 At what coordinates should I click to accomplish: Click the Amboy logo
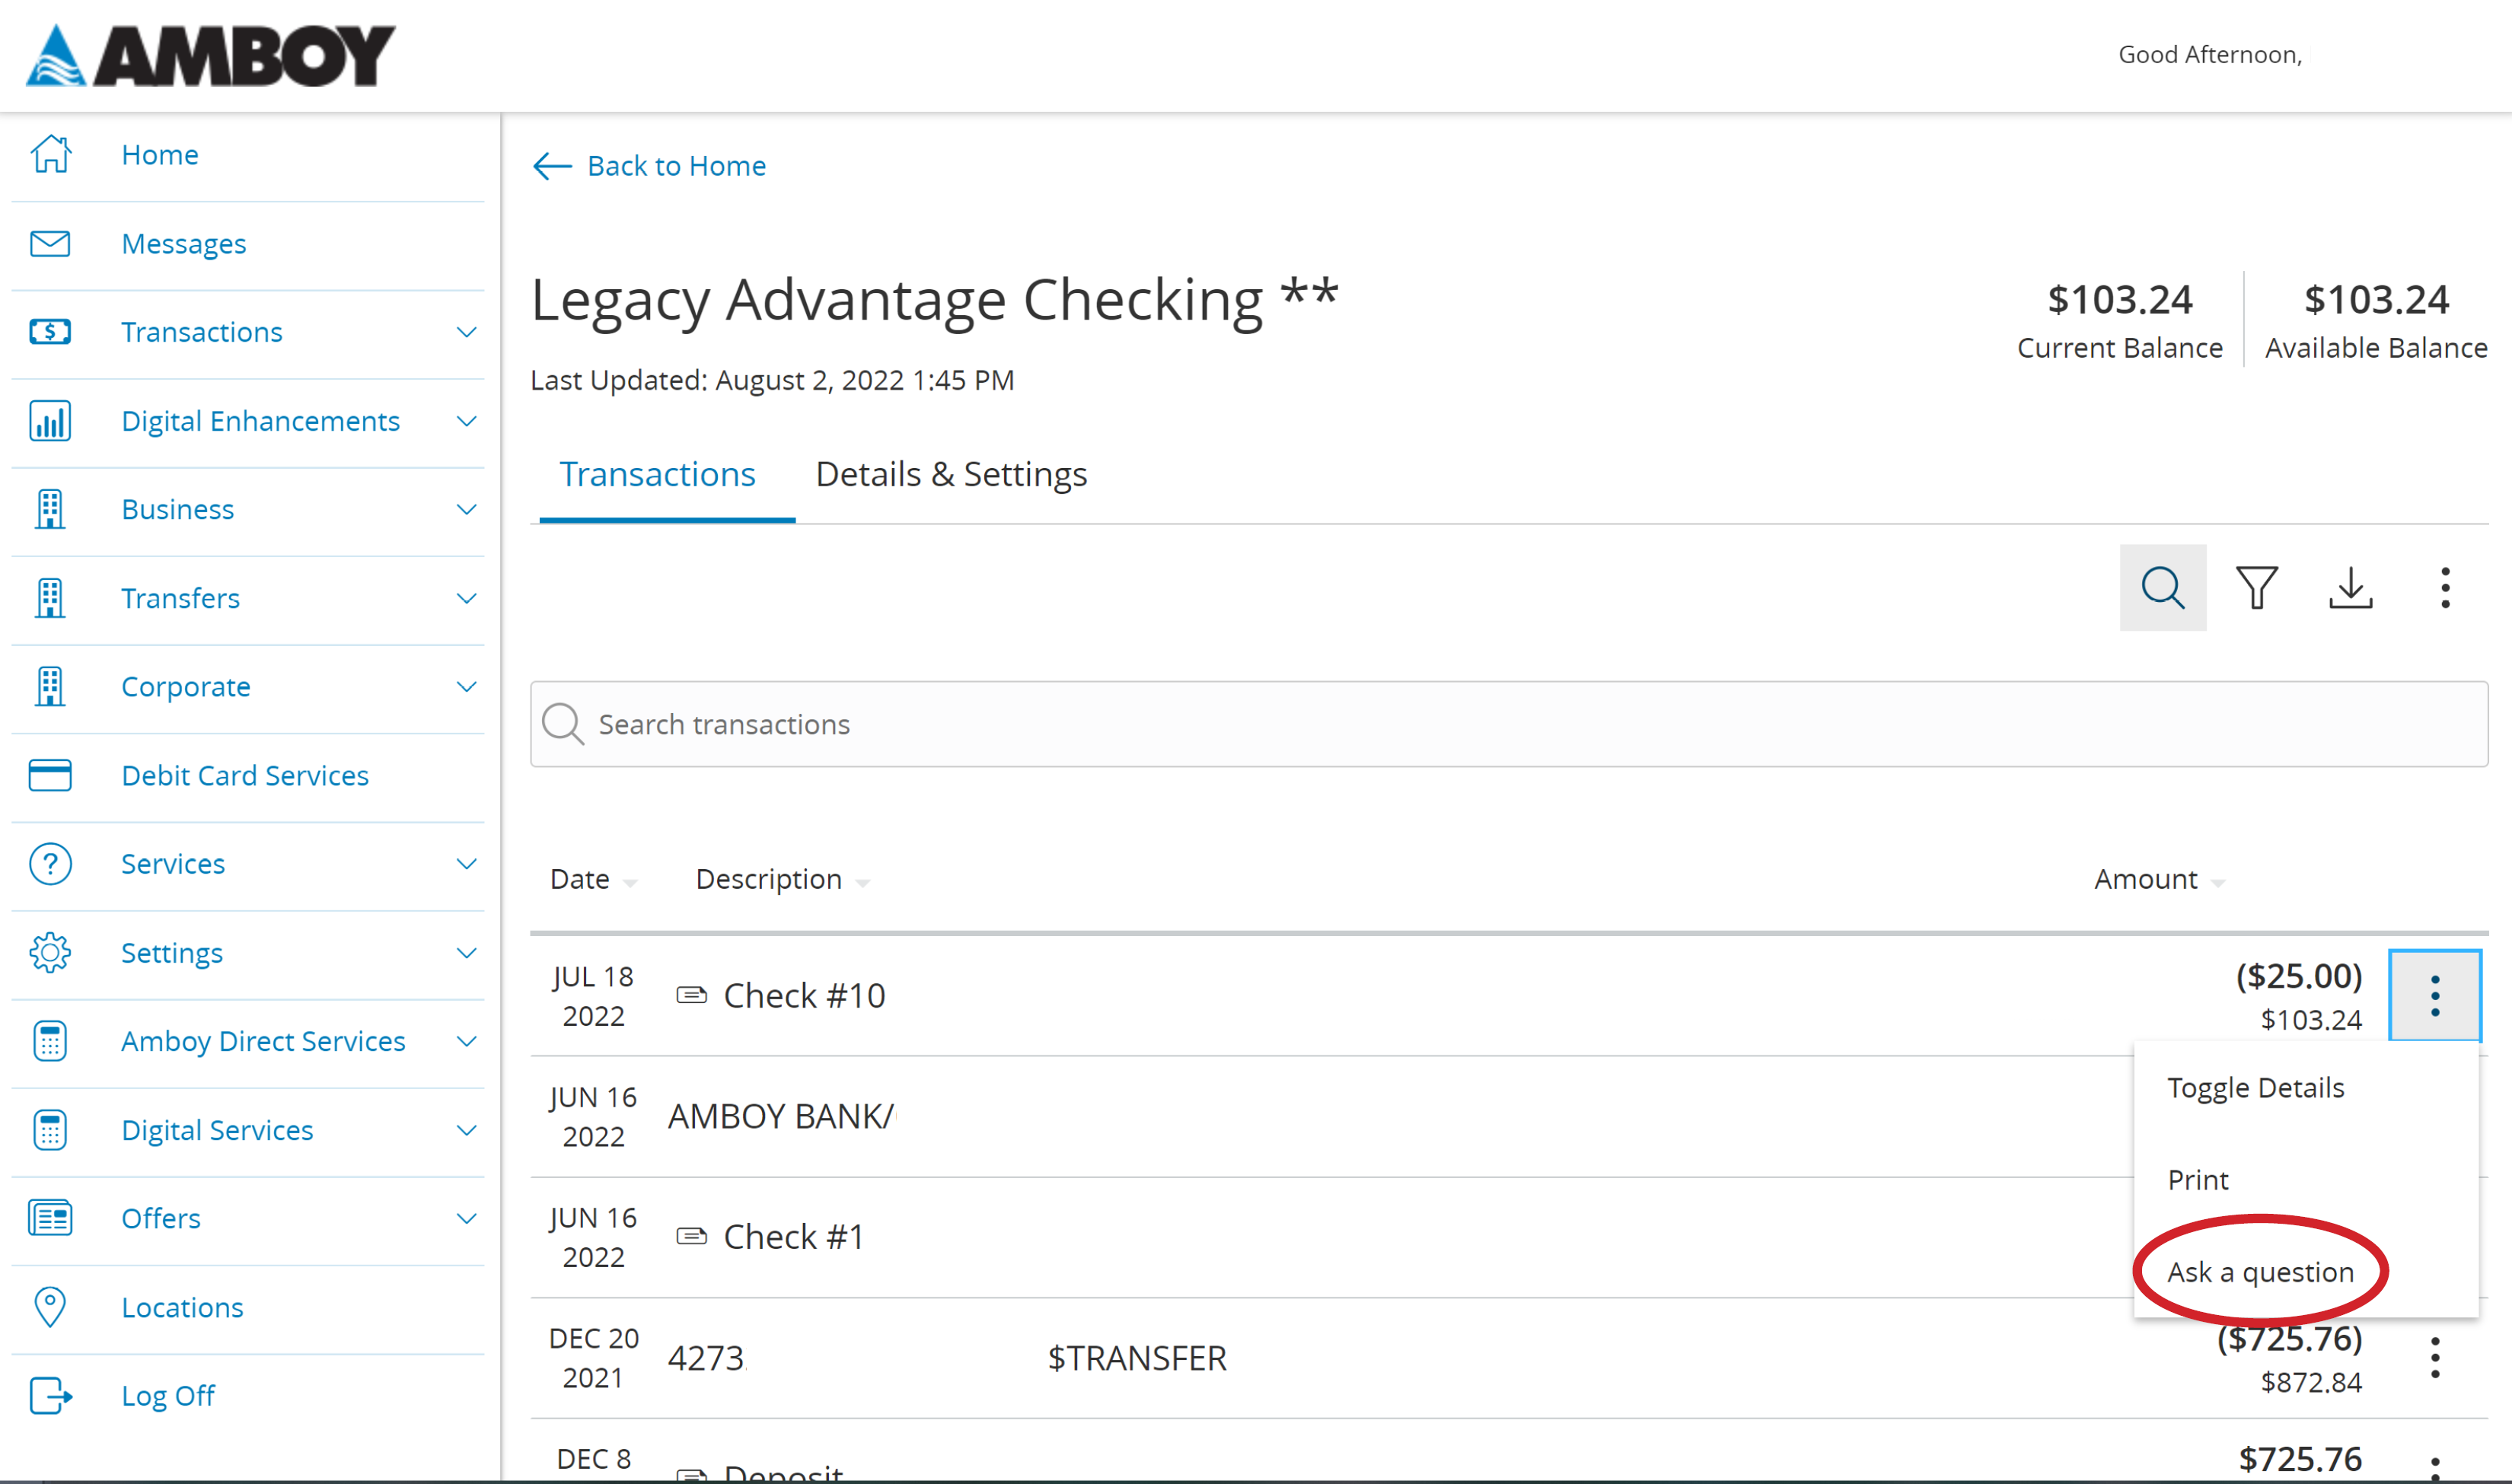[x=211, y=55]
